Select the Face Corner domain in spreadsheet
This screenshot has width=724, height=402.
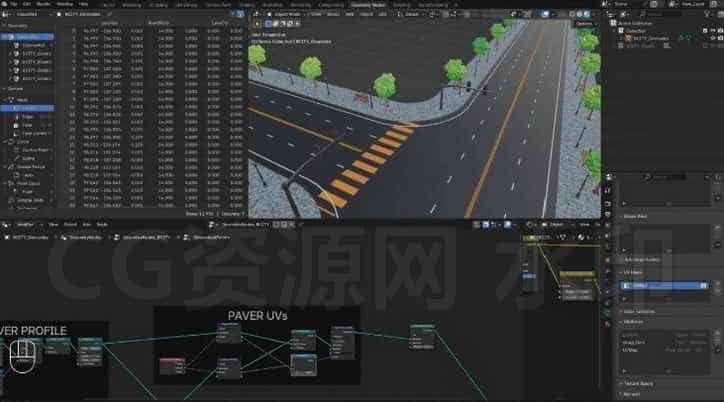tap(32, 133)
